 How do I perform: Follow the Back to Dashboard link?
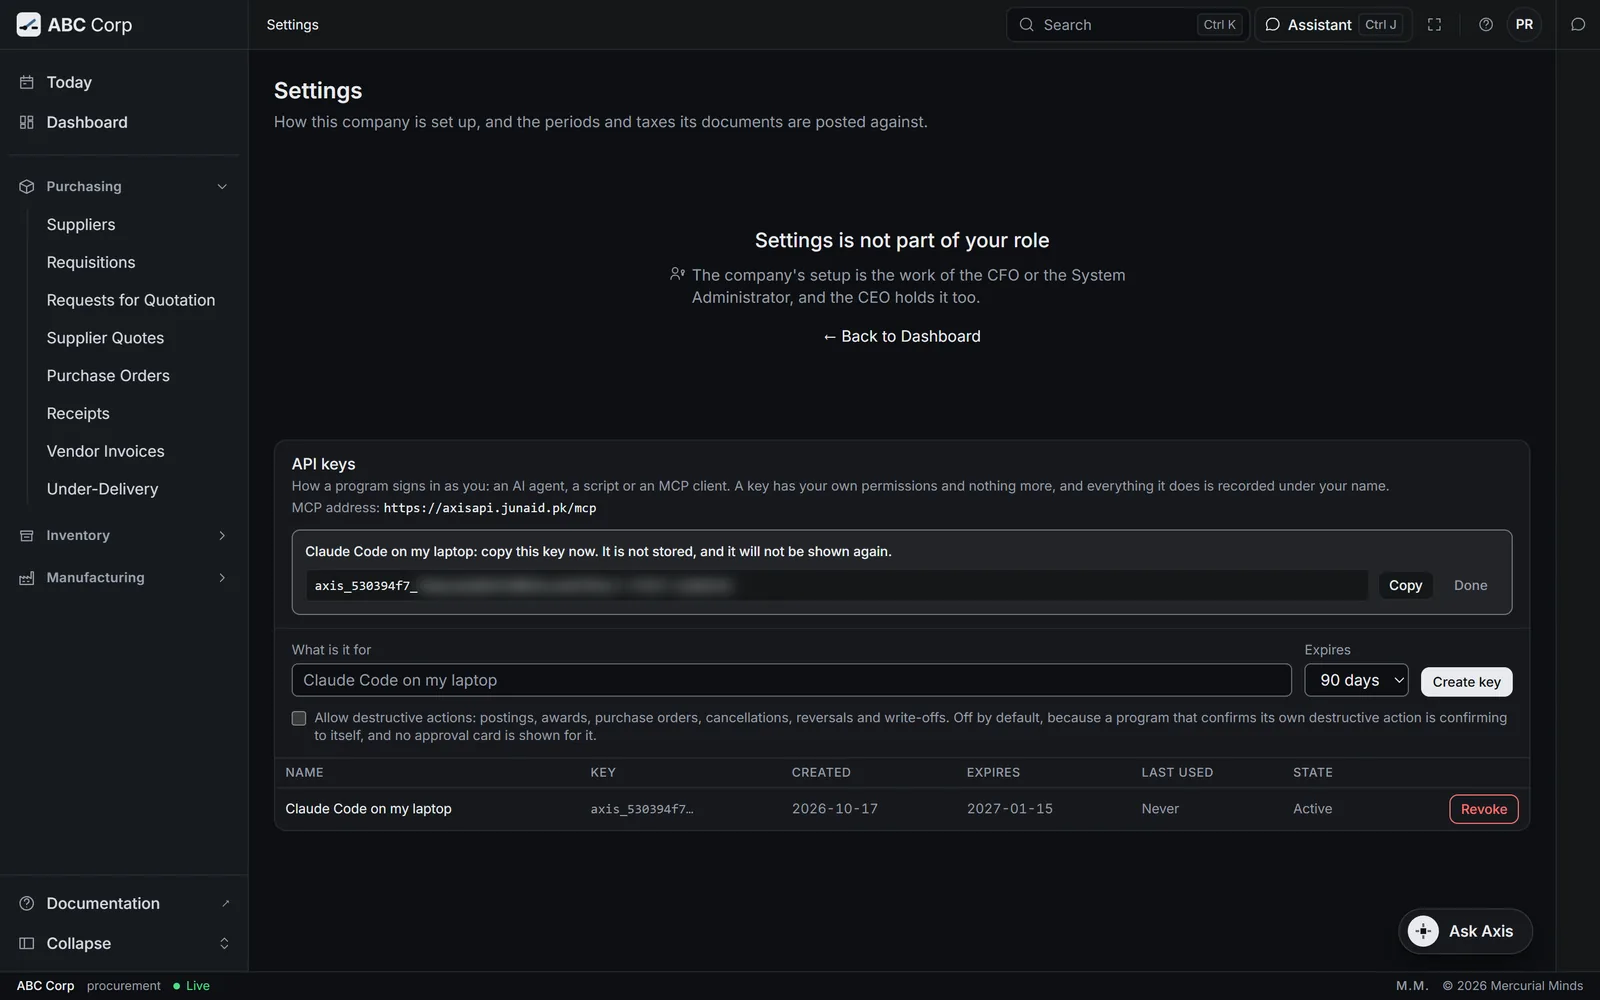[x=901, y=336]
